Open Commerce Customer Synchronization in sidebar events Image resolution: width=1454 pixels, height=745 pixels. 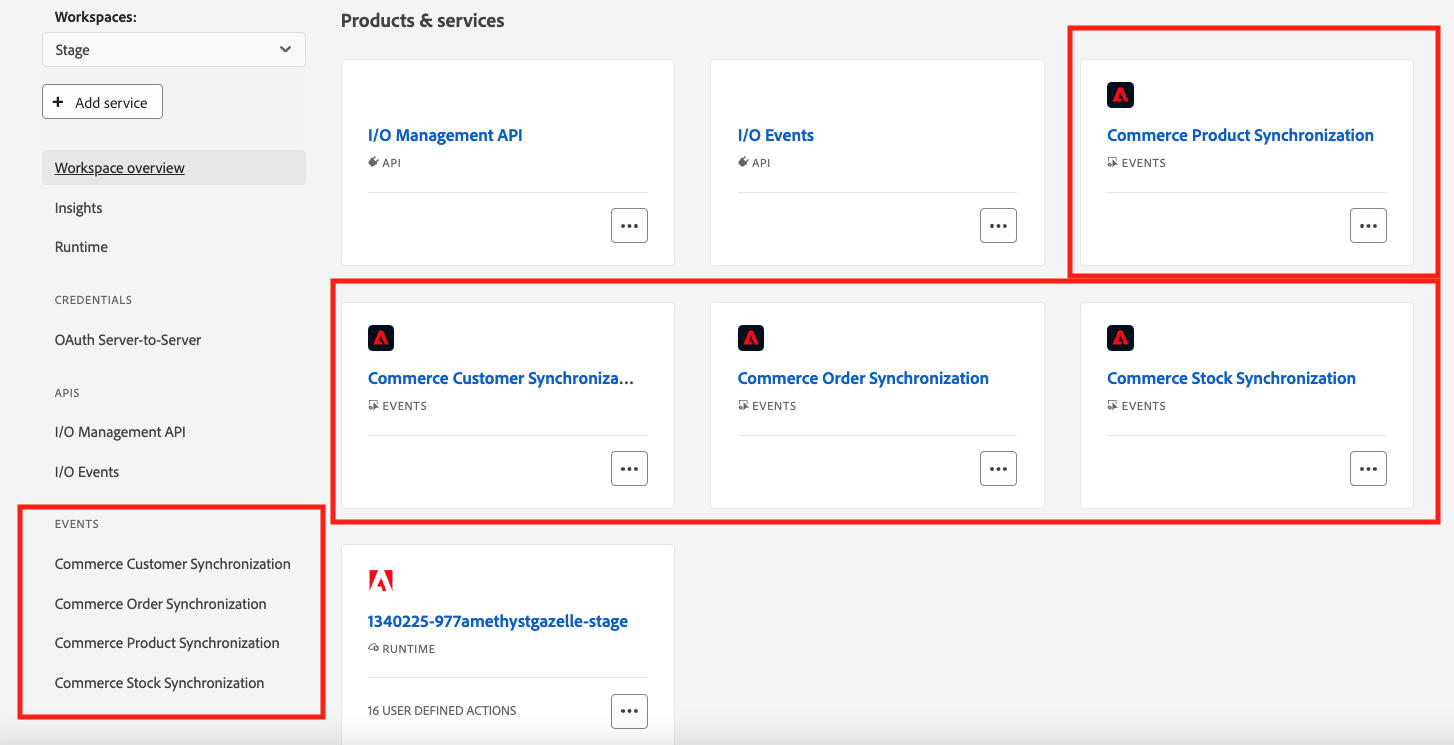coord(173,564)
